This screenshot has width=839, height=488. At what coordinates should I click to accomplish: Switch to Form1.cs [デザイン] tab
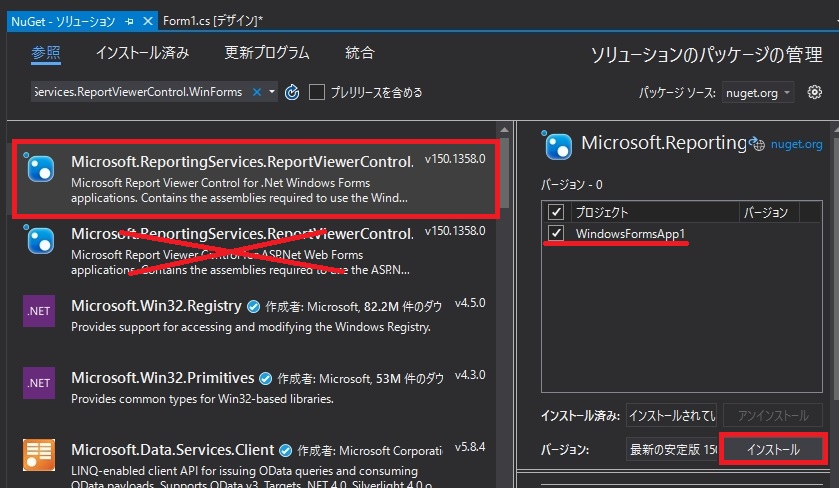click(x=212, y=21)
